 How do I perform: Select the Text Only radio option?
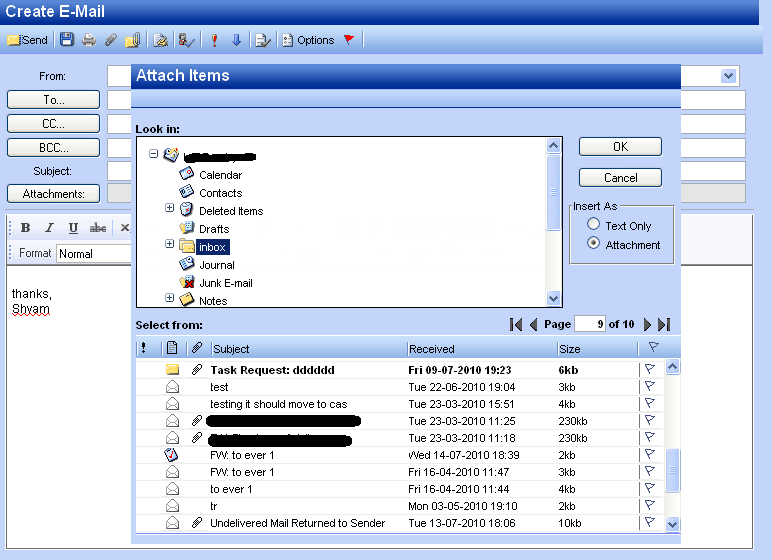[x=594, y=225]
